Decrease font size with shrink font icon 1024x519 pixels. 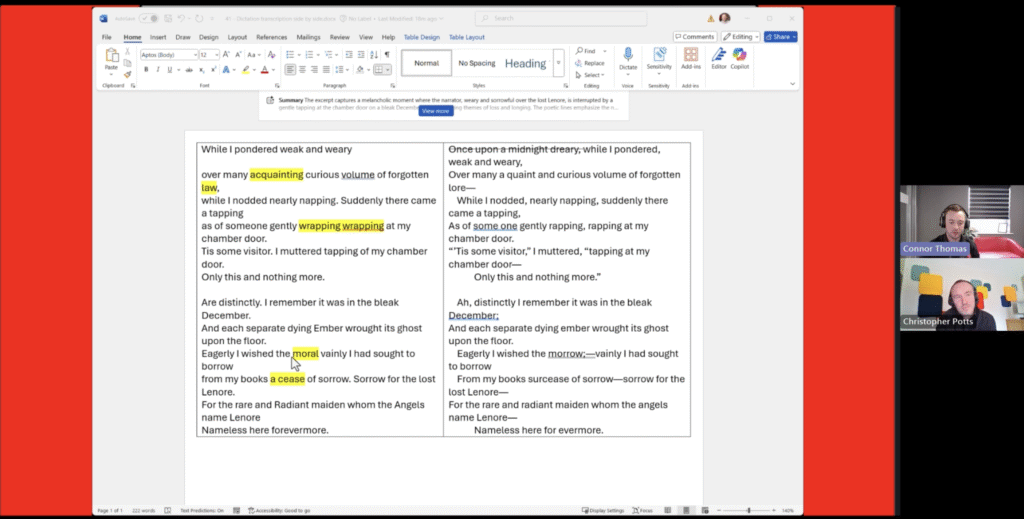(x=237, y=55)
